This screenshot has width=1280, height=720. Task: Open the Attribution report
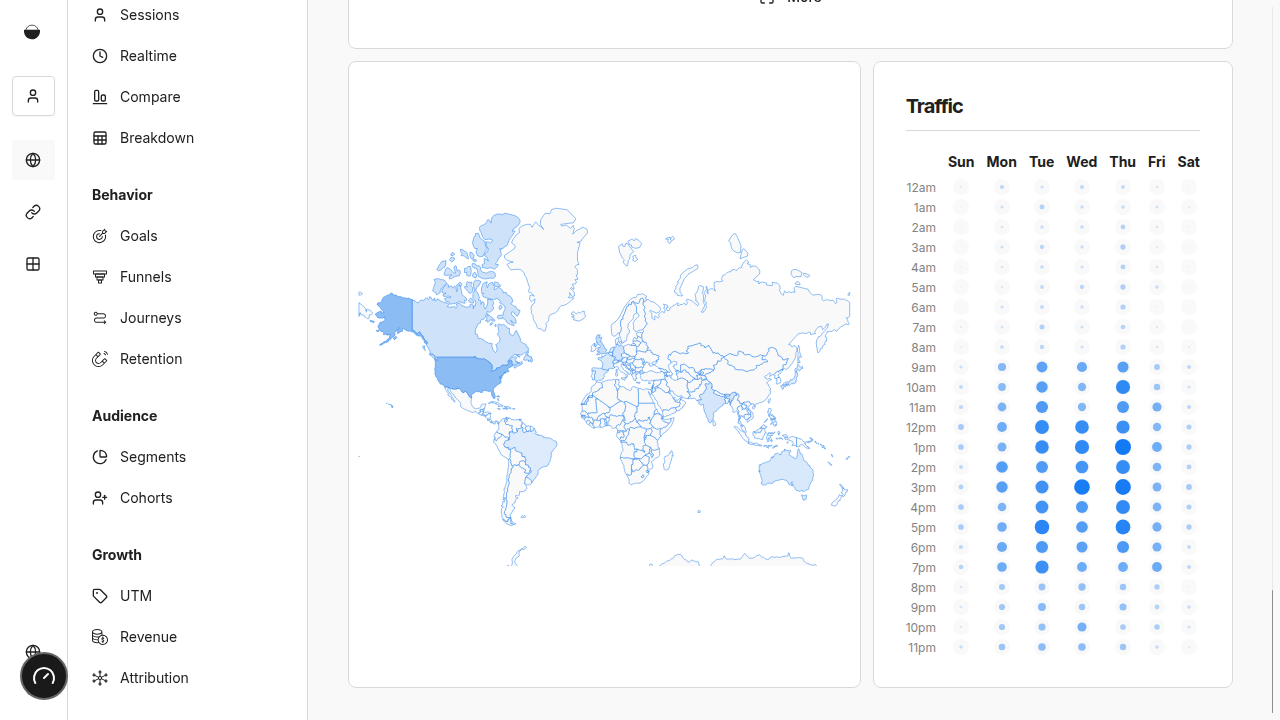pyautogui.click(x=153, y=678)
